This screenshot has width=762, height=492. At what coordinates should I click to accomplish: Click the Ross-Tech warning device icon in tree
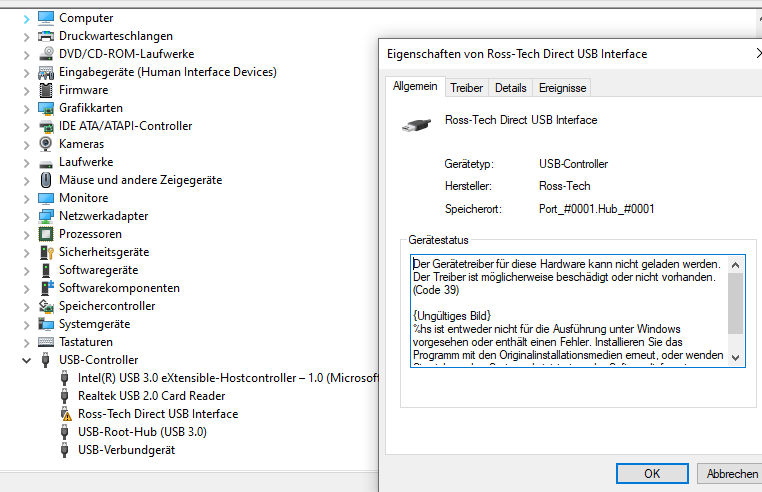coord(65,414)
